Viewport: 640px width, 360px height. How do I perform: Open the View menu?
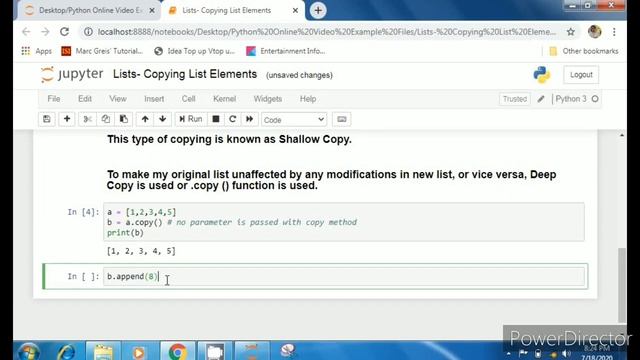click(118, 99)
